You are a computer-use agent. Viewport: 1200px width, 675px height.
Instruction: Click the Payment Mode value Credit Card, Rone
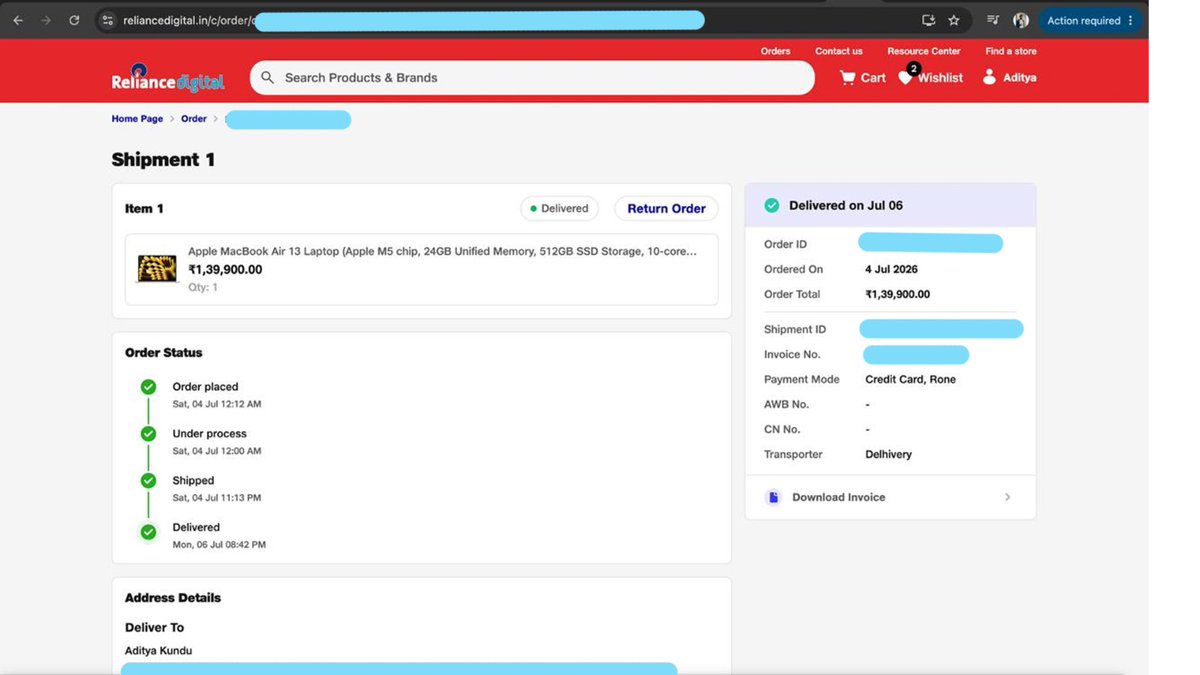click(x=910, y=379)
